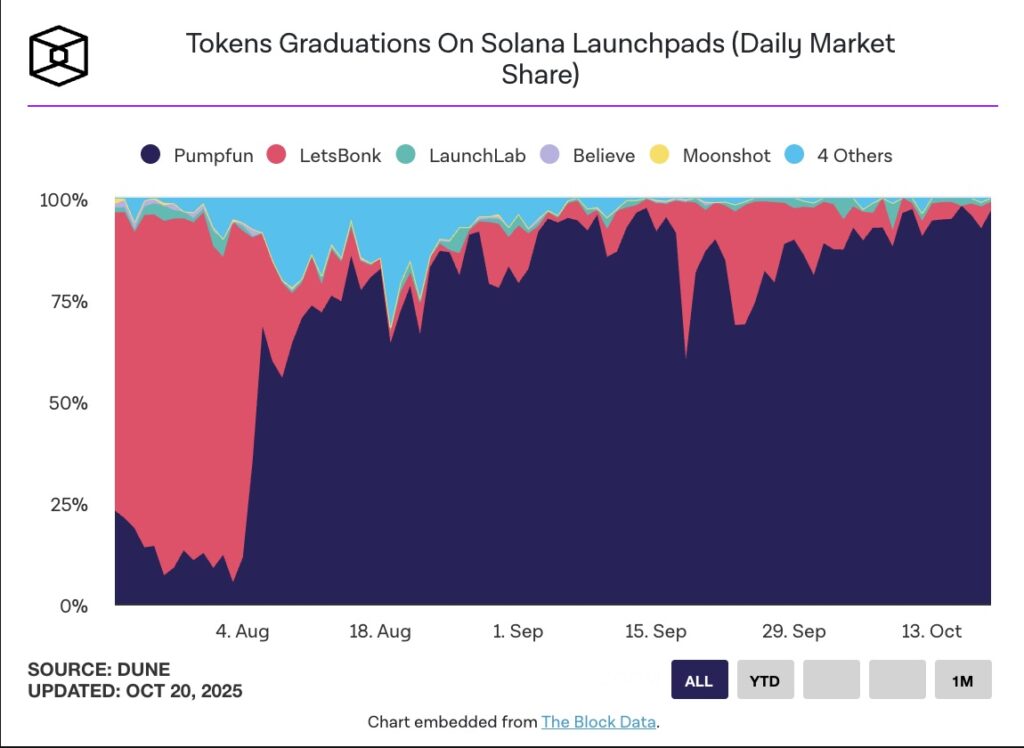Viewport: 1024px width, 748px height.
Task: Select the ALL time range
Action: (699, 680)
